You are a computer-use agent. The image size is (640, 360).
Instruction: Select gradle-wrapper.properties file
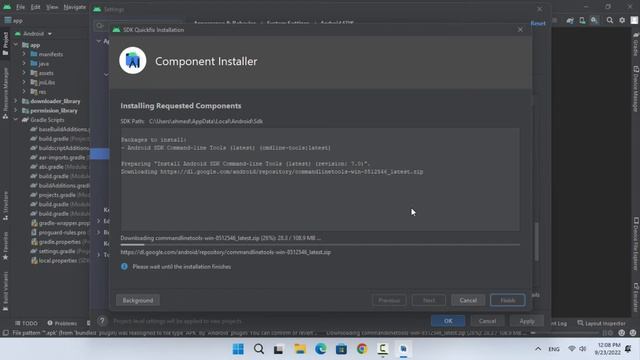tap(60, 223)
